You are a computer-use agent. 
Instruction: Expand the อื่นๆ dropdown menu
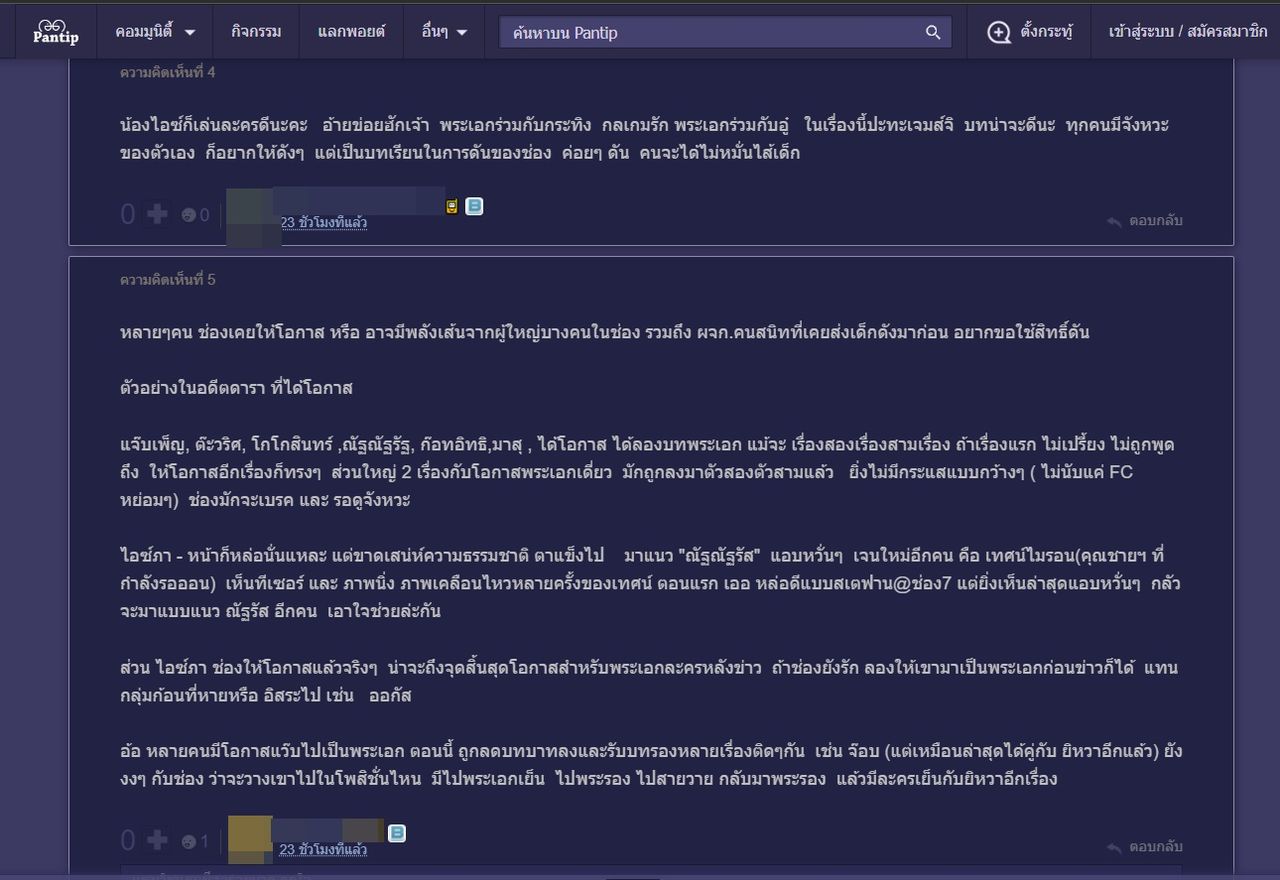coord(444,32)
